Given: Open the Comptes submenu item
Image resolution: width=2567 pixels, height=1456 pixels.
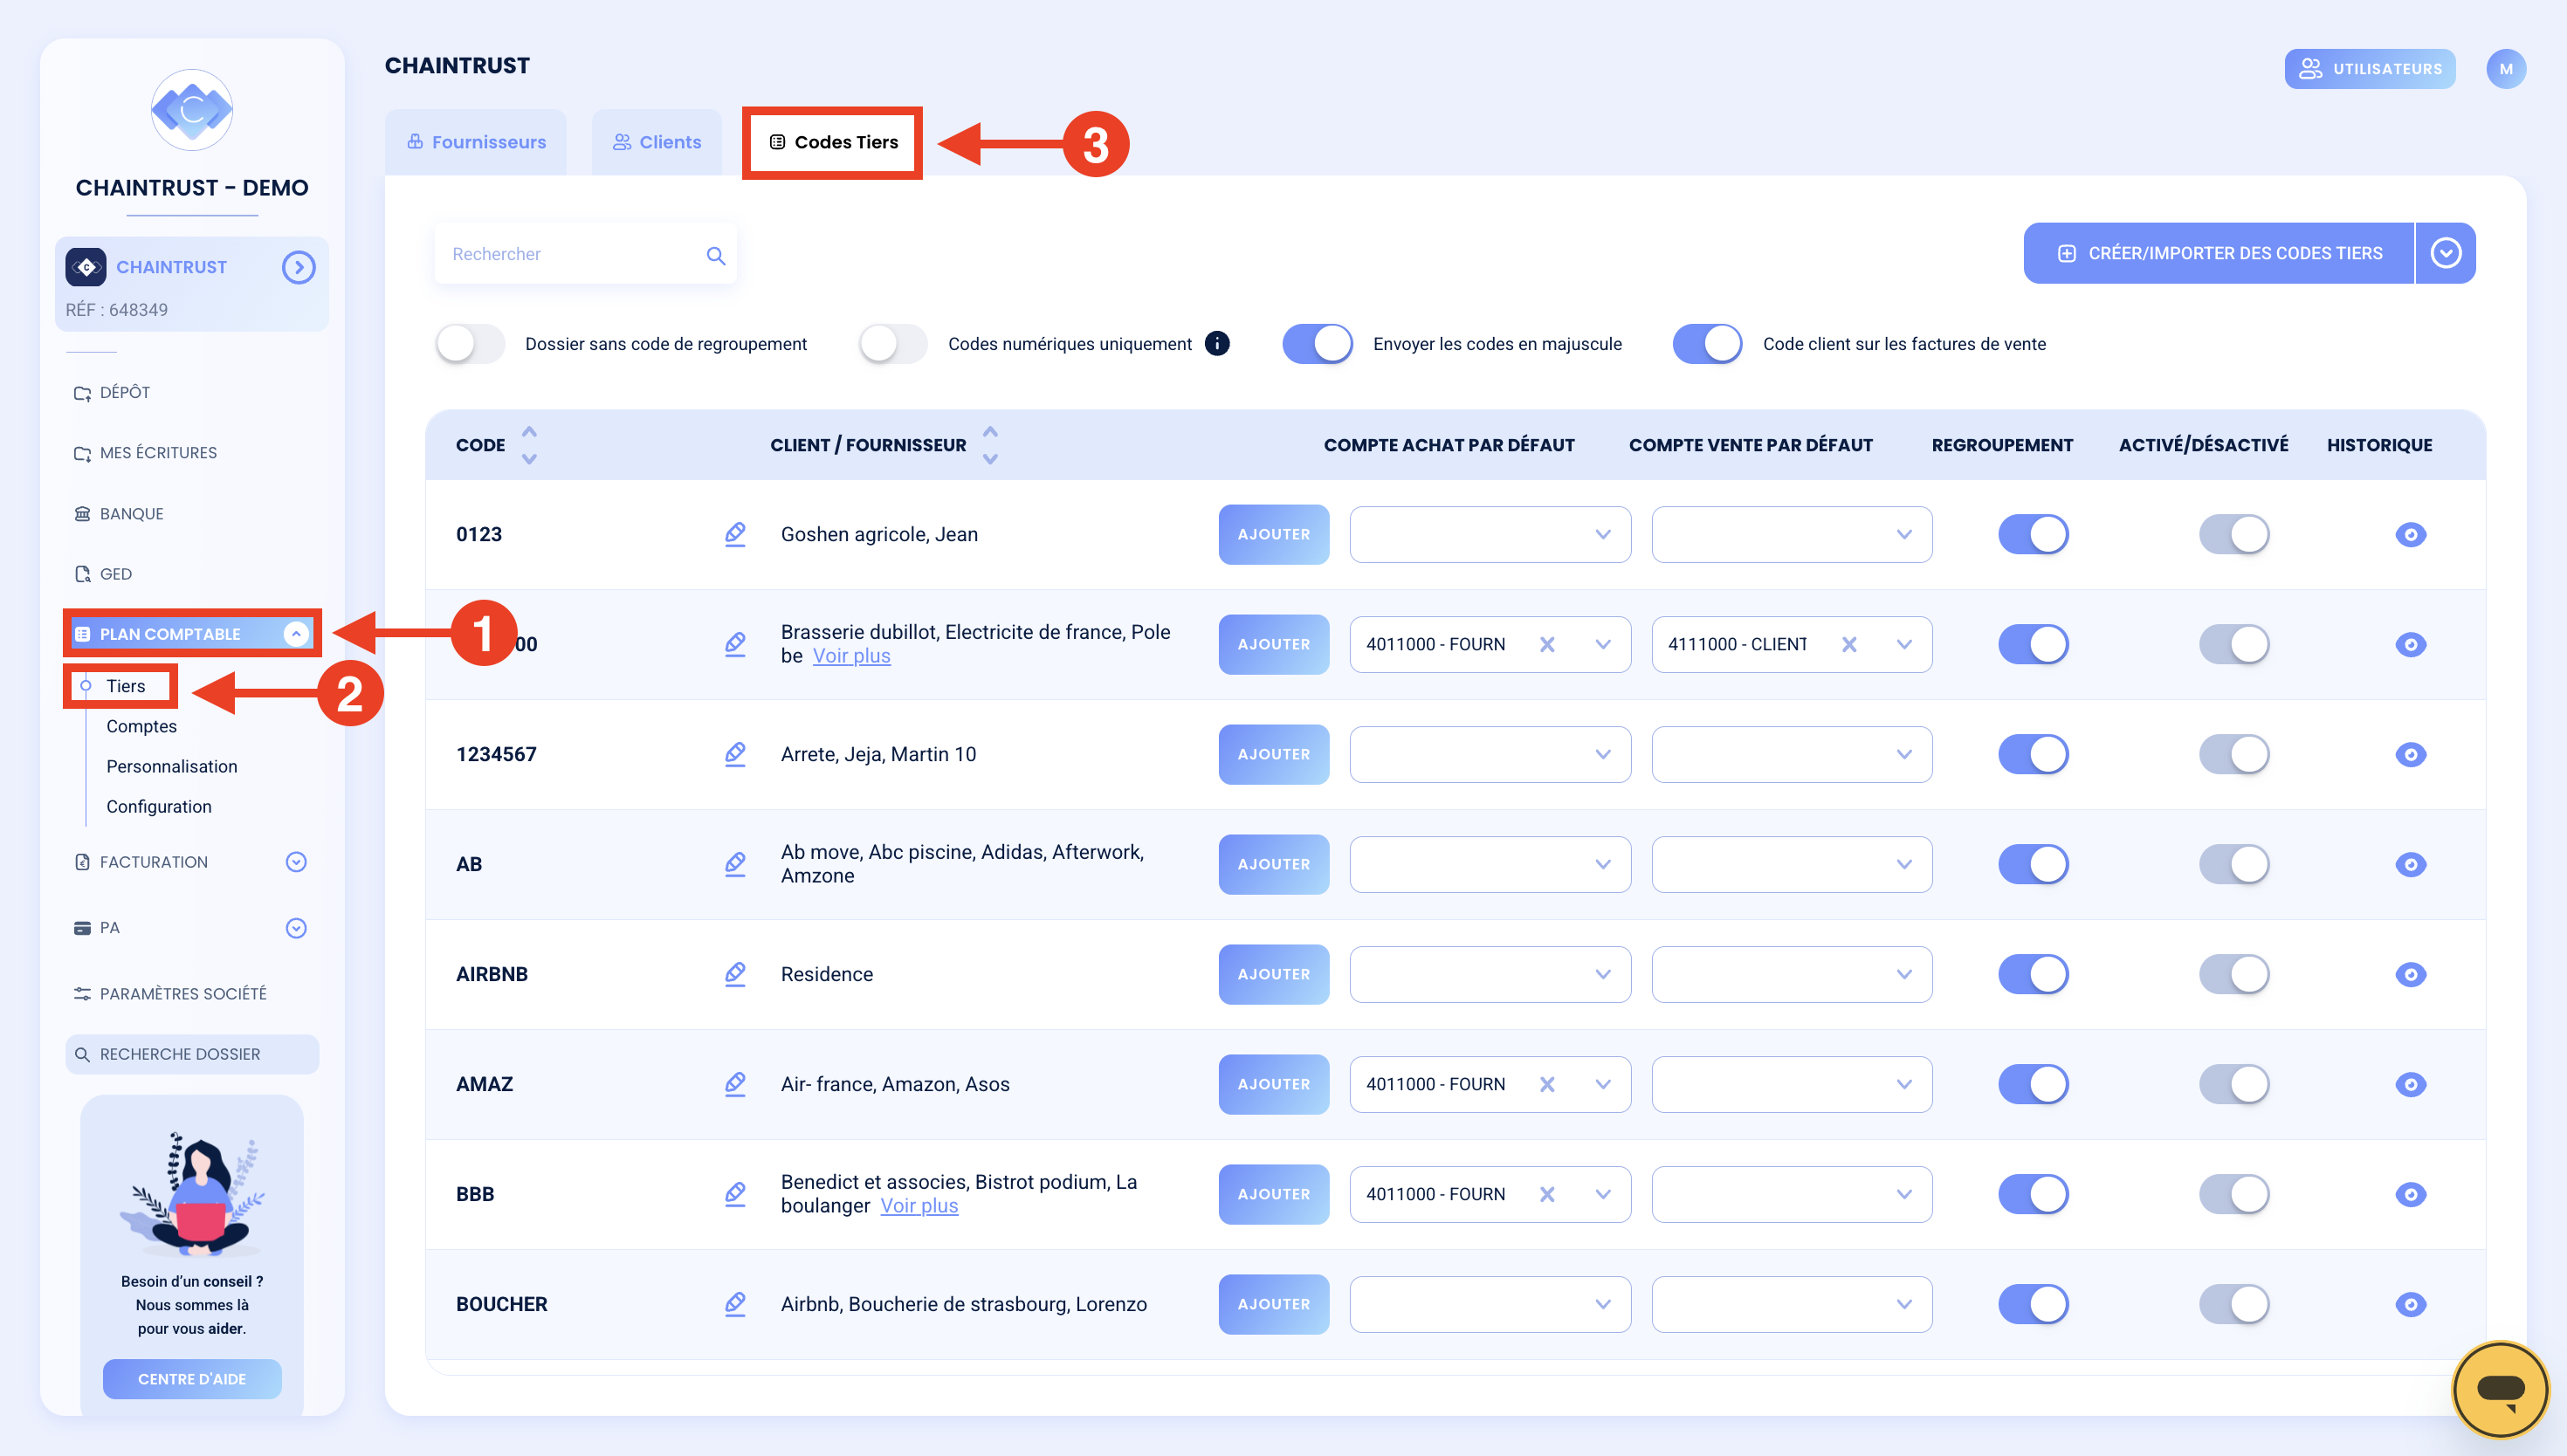Looking at the screenshot, I should click(x=141, y=726).
